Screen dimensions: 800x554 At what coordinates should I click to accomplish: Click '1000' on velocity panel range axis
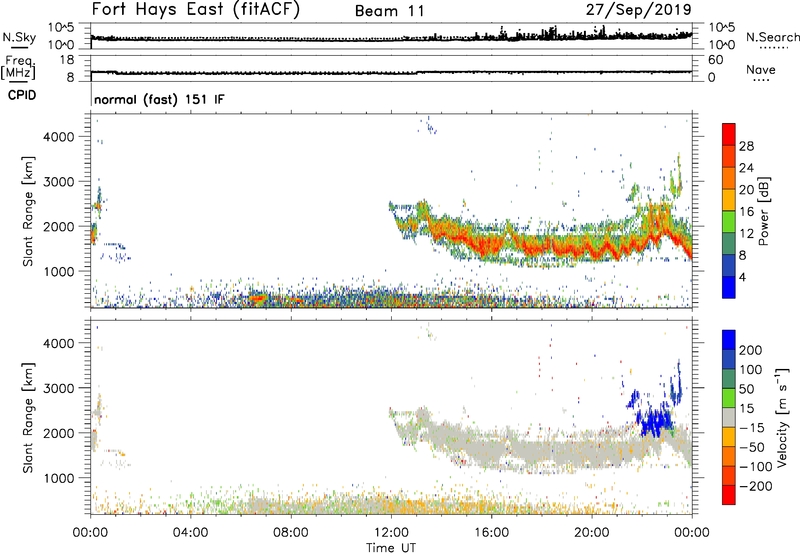point(59,478)
